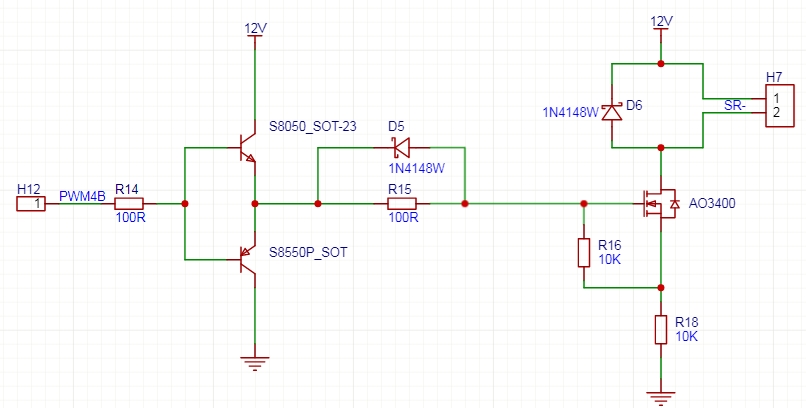This screenshot has width=806, height=408.
Task: Select the H7 two-pin header symbol
Action: click(x=782, y=106)
